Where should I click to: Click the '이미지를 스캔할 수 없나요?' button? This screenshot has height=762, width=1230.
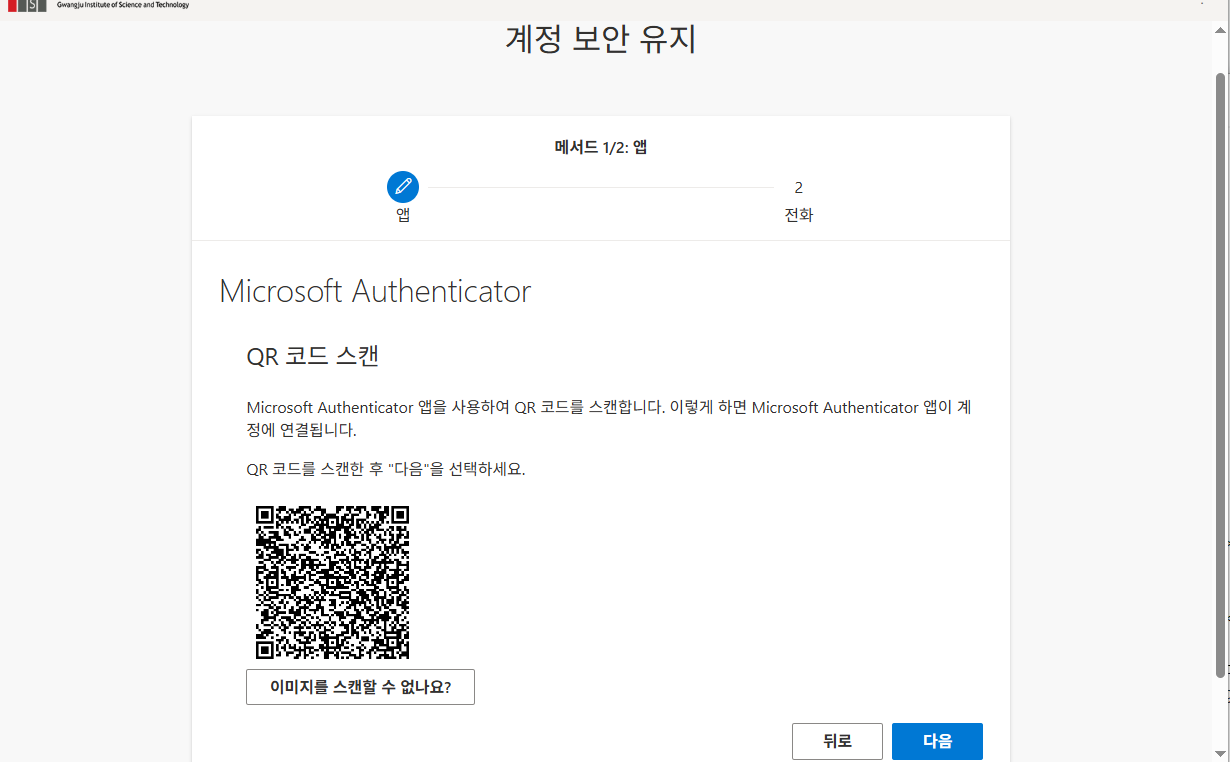point(360,687)
